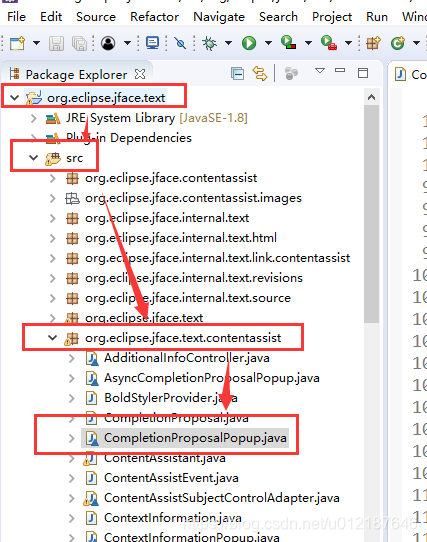The height and width of the screenshot is (542, 427).
Task: Toggle Link with Editor
Action: tap(260, 74)
